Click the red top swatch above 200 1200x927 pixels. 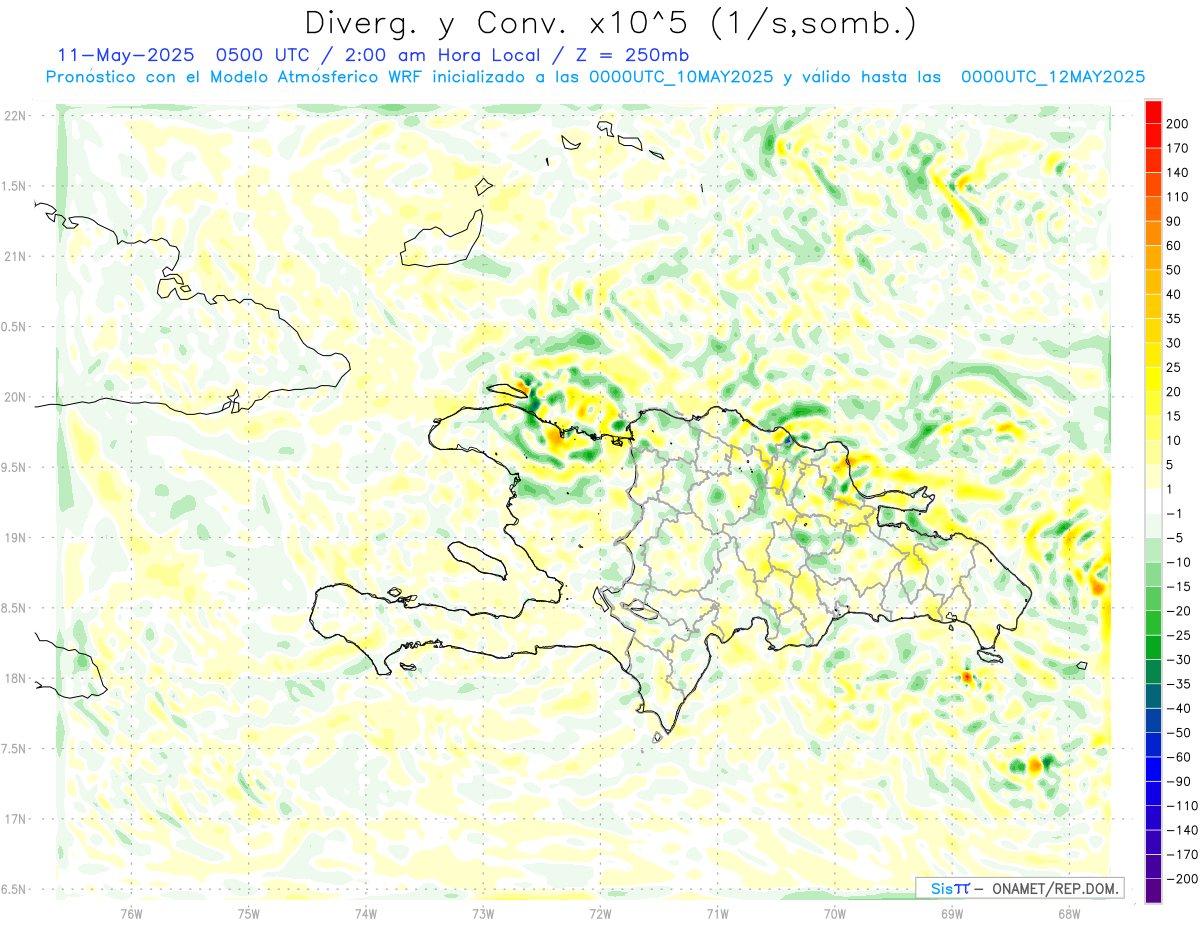pyautogui.click(x=1154, y=112)
